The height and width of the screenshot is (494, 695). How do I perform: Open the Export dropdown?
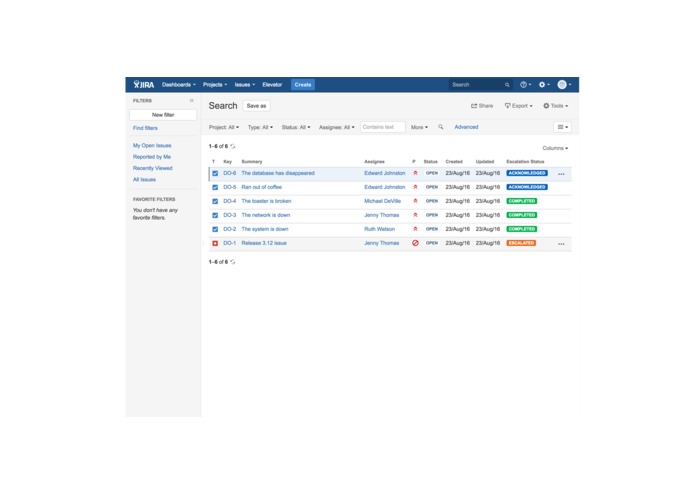tap(519, 106)
